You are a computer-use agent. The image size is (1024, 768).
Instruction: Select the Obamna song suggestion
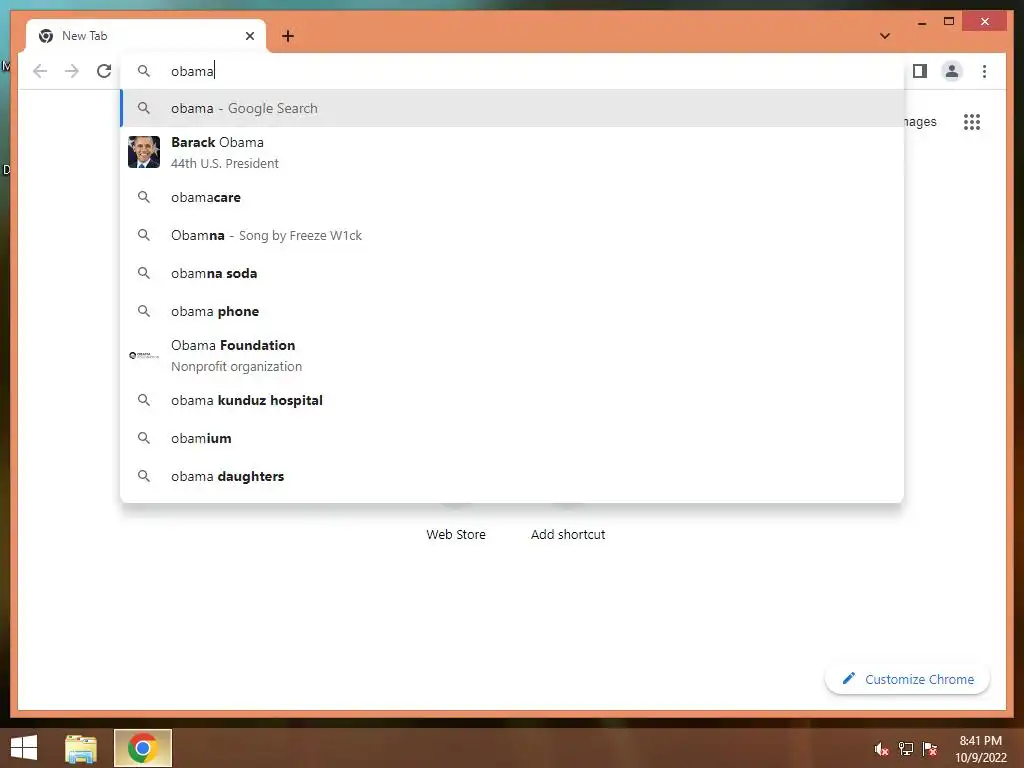tap(513, 235)
